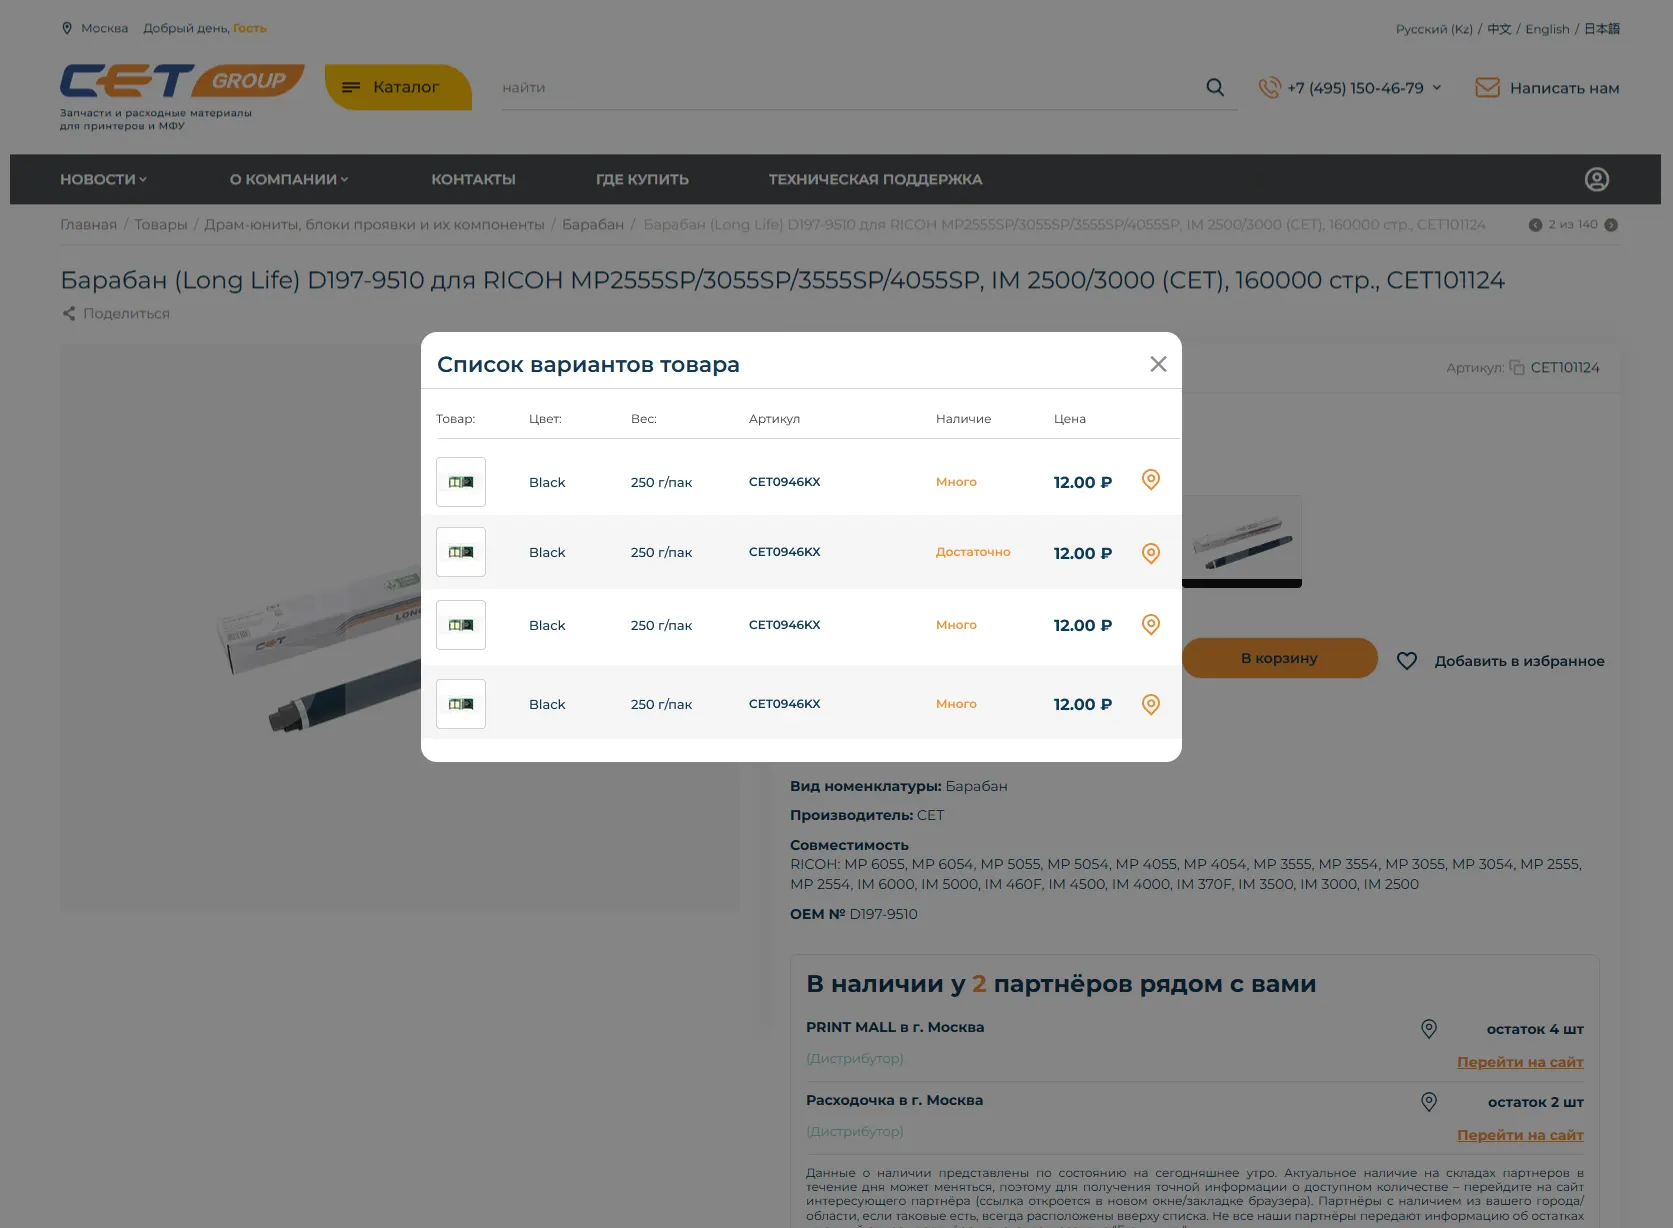Open the Каталог button
Viewport: 1673px width, 1228px height.
398,87
